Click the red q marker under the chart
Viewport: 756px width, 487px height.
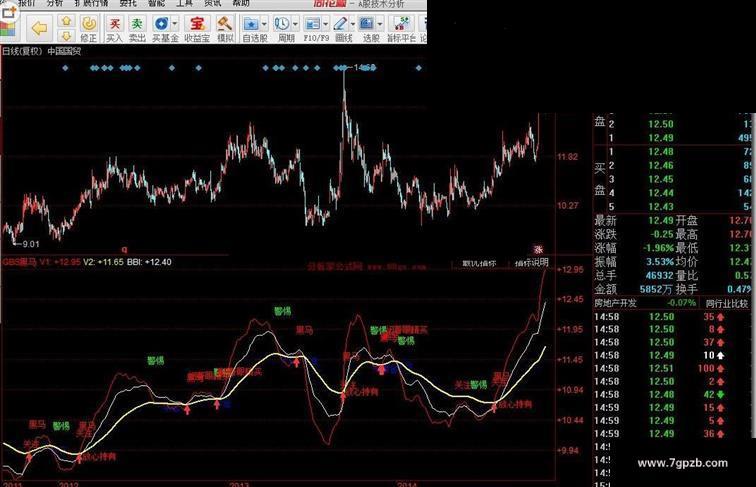(124, 249)
